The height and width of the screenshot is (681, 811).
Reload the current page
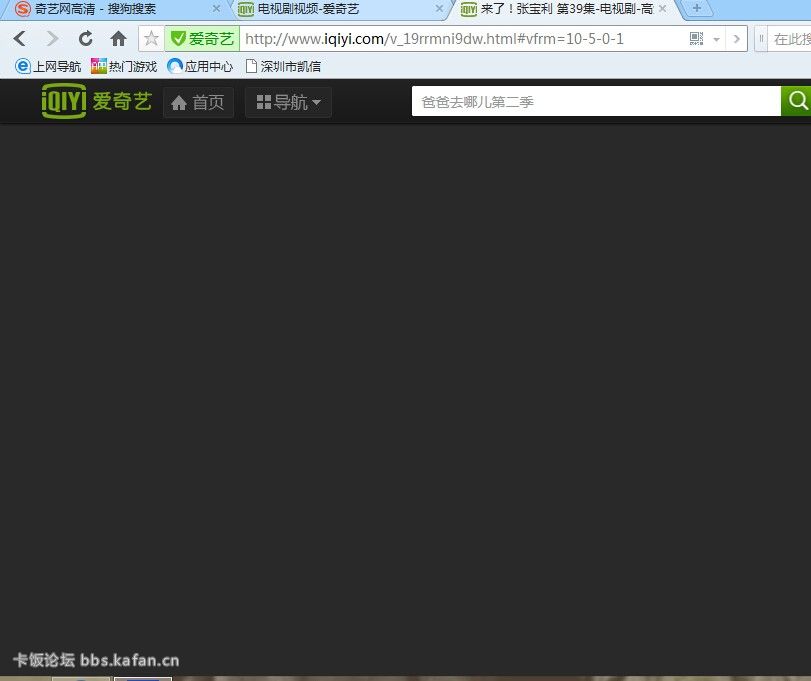click(86, 39)
